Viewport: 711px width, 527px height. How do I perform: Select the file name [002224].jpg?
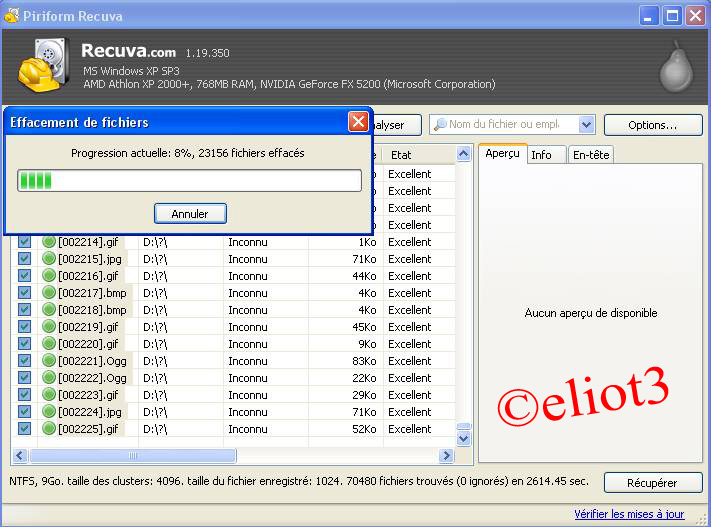click(x=90, y=412)
